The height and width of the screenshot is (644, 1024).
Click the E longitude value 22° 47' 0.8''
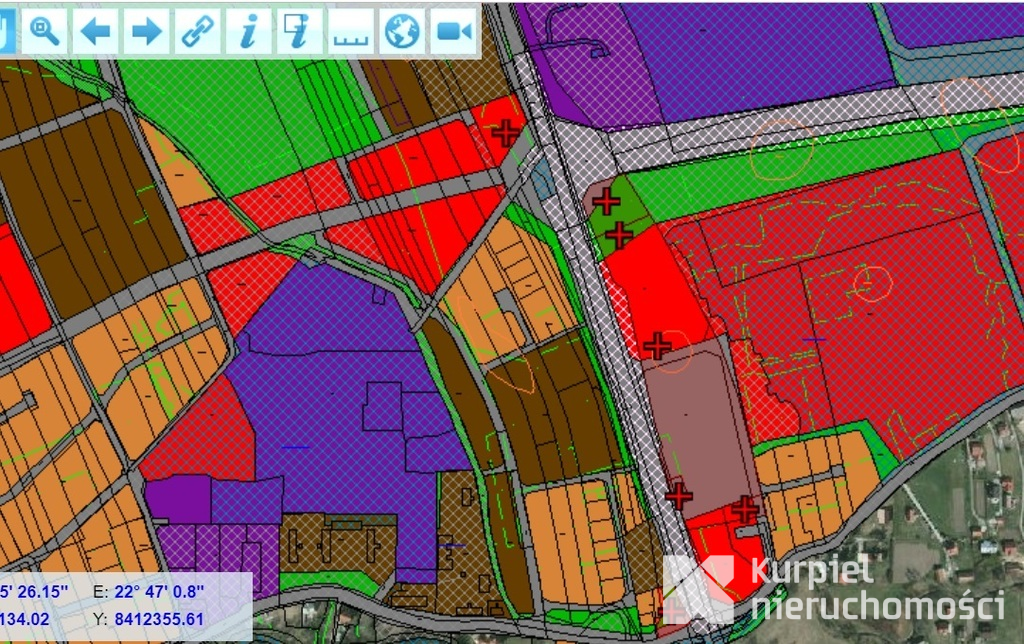[159, 592]
